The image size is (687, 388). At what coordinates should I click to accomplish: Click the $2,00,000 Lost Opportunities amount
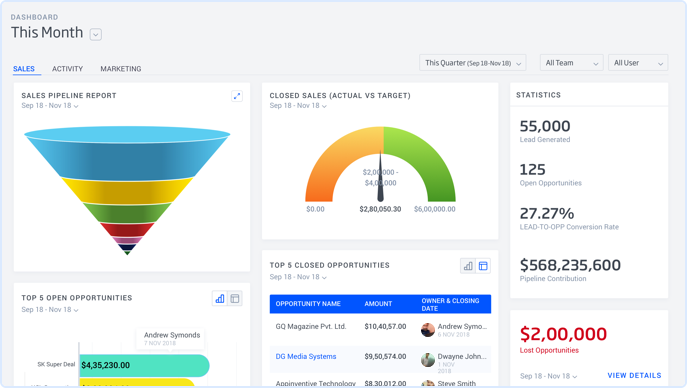coord(563,334)
